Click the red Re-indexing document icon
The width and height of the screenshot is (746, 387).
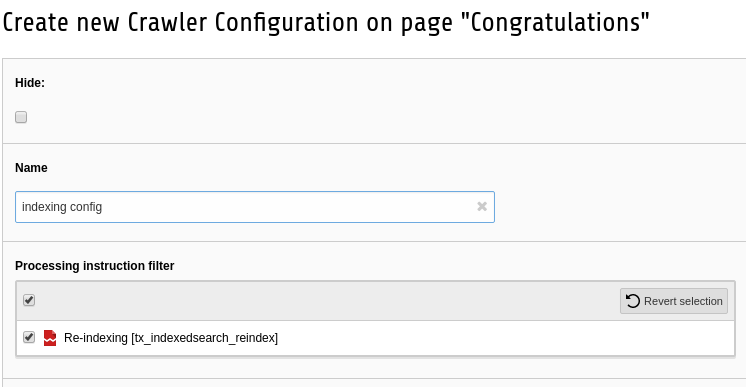tap(50, 337)
